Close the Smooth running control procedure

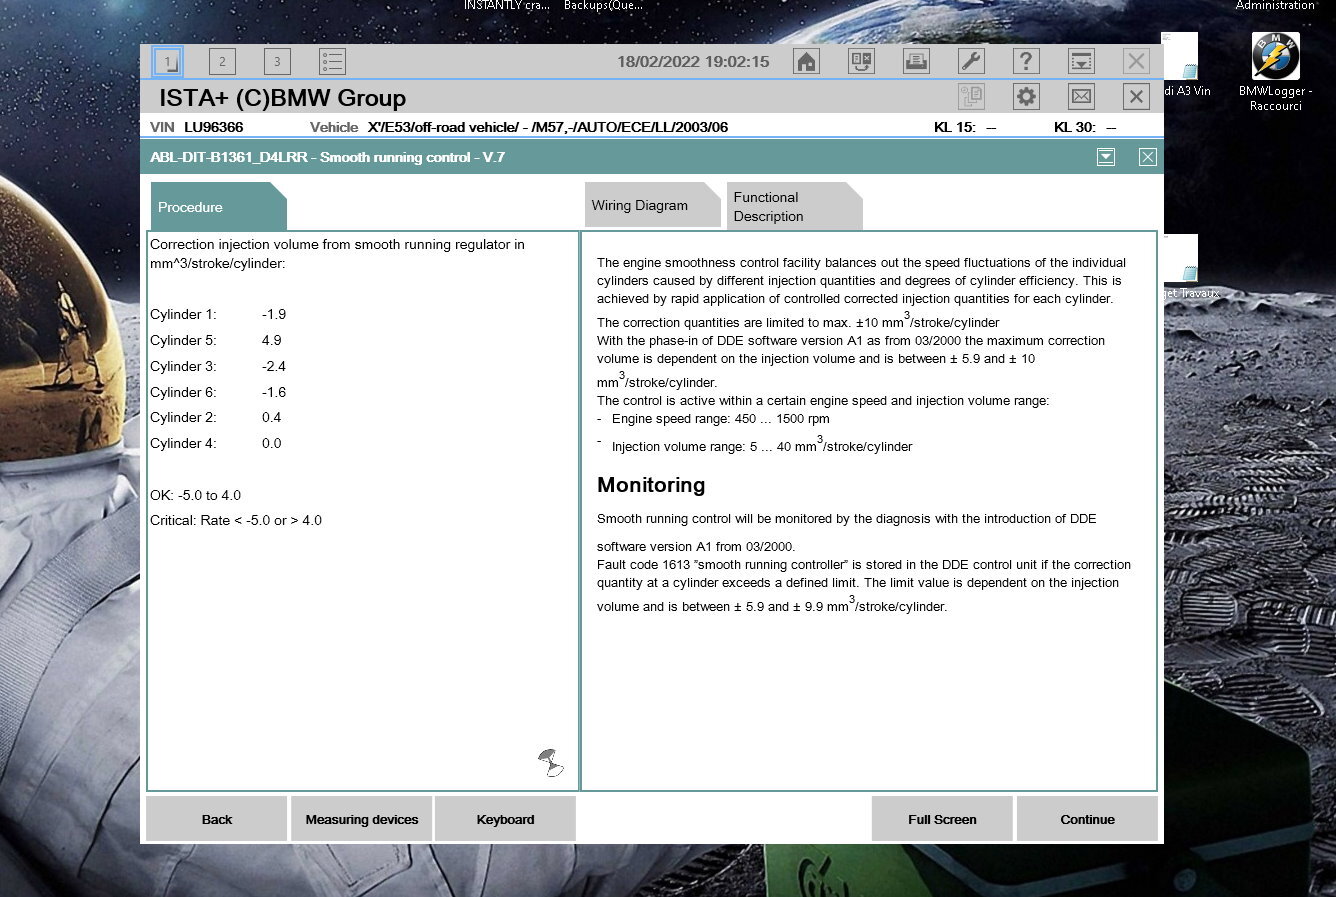point(1148,157)
